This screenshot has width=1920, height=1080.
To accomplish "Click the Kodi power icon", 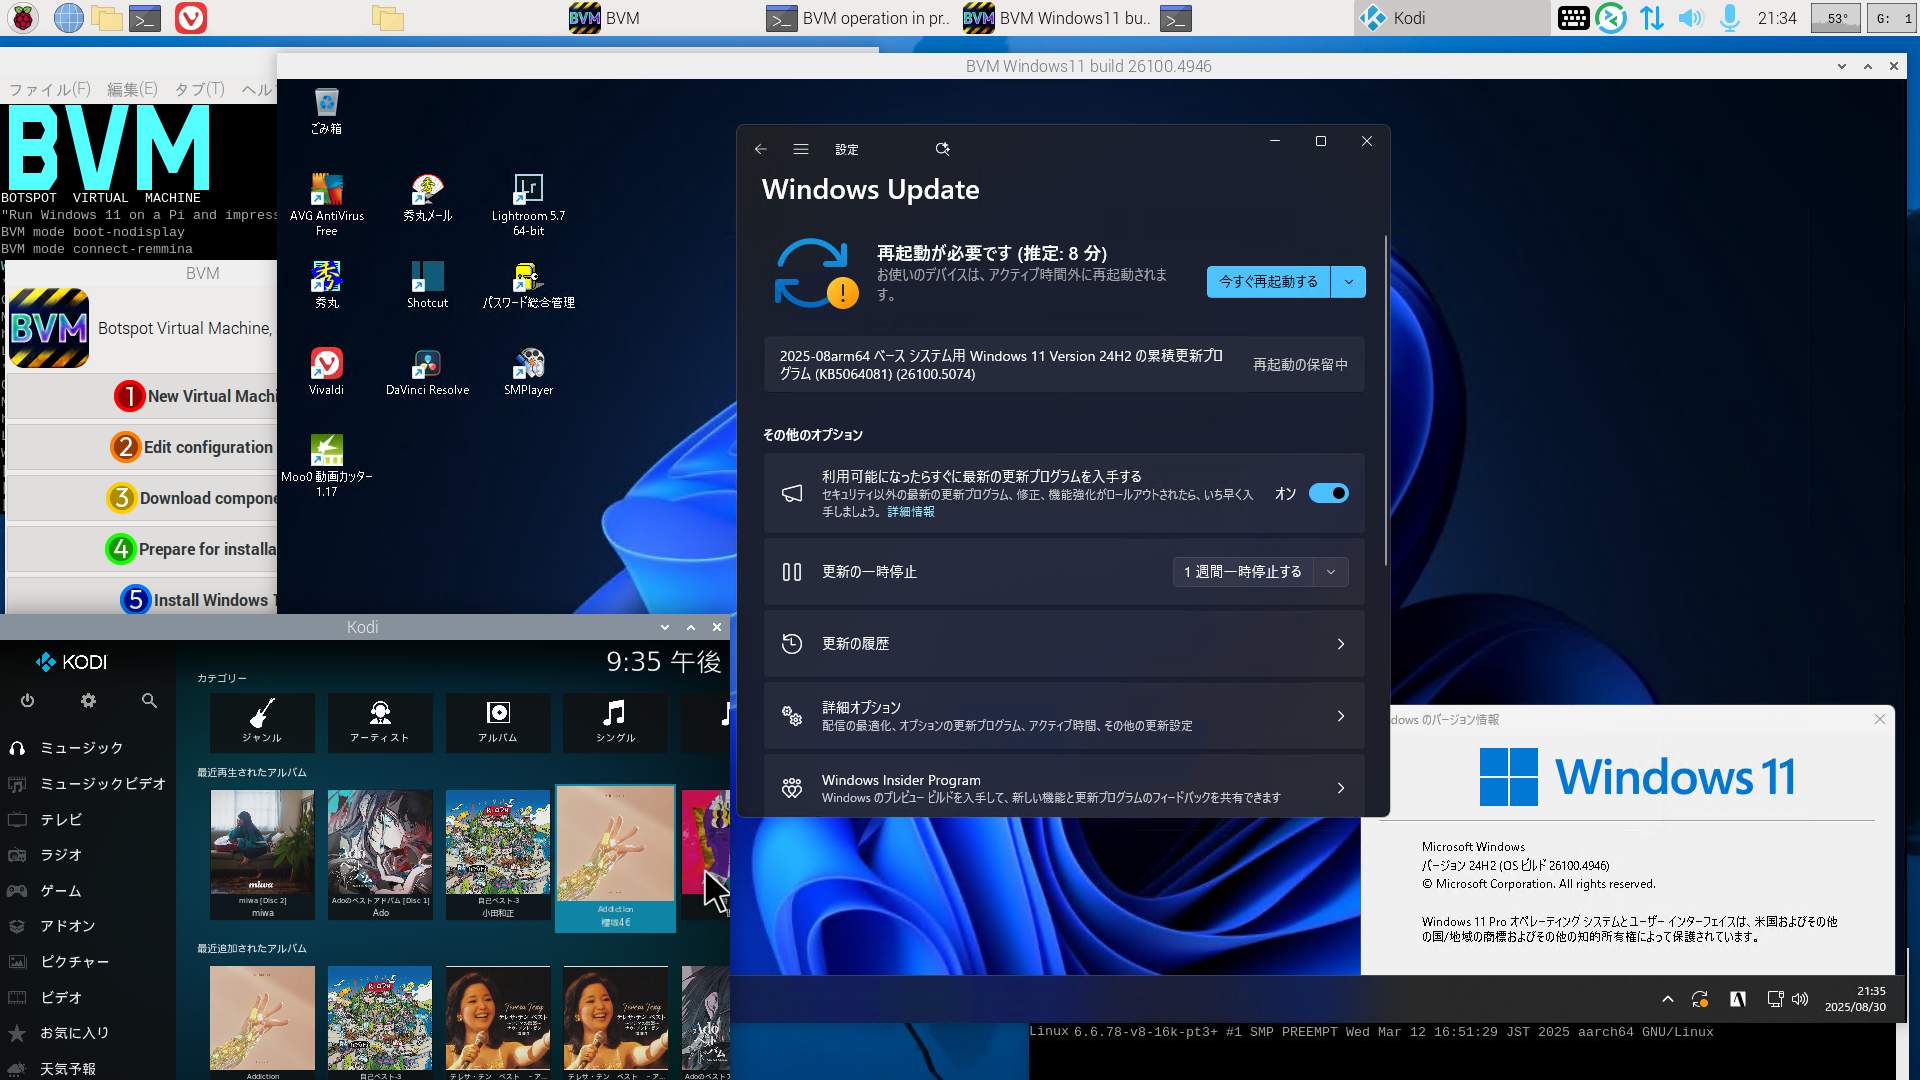I will click(27, 701).
